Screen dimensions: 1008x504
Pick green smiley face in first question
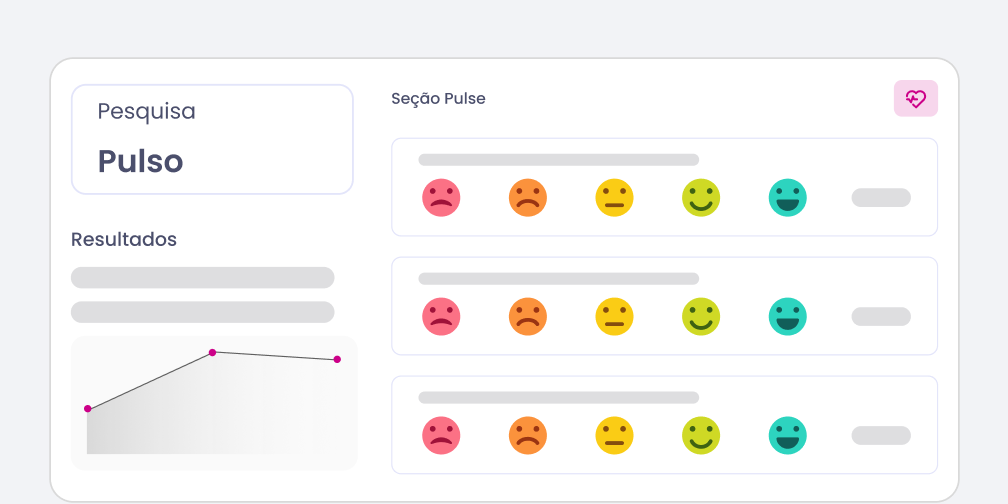(701, 197)
